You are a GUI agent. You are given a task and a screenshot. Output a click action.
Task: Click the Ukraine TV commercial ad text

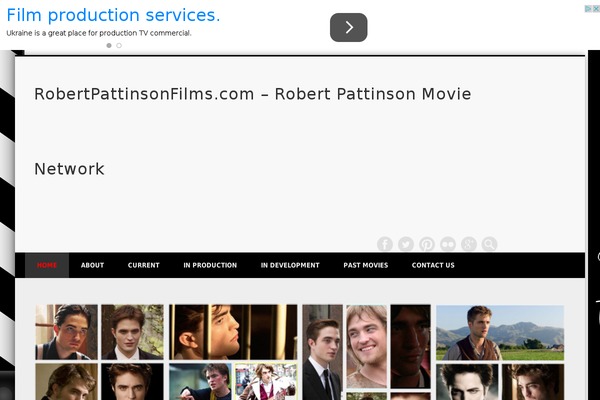tap(99, 33)
